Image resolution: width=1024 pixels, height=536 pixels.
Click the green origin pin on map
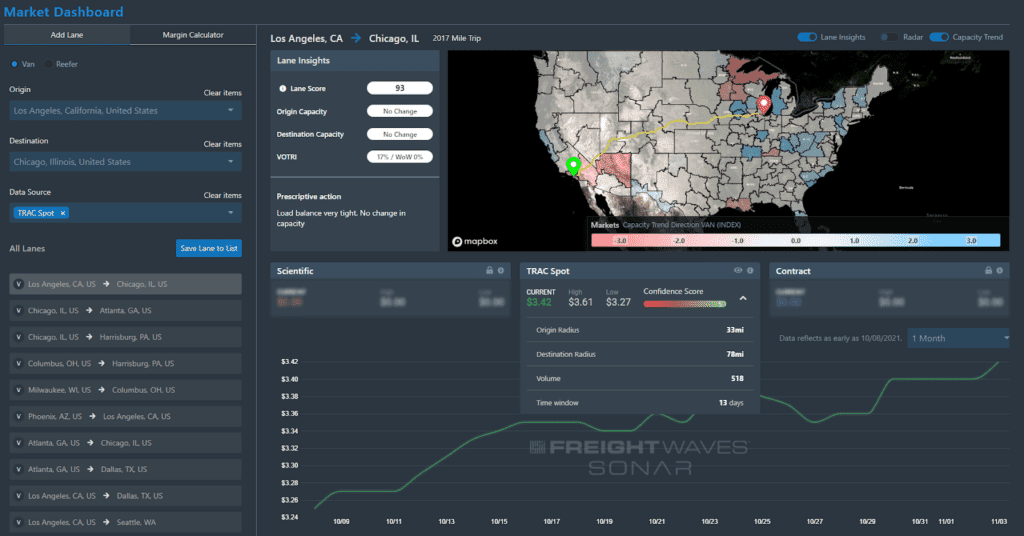point(573,167)
